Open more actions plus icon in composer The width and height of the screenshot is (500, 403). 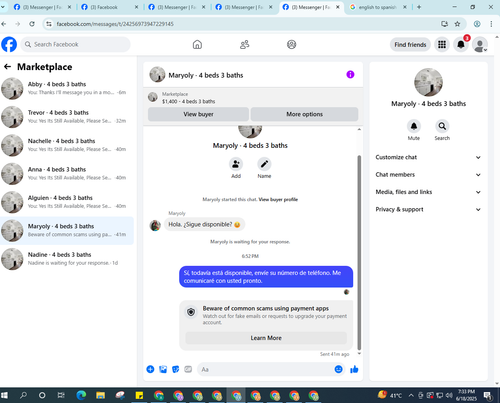pyautogui.click(x=150, y=369)
